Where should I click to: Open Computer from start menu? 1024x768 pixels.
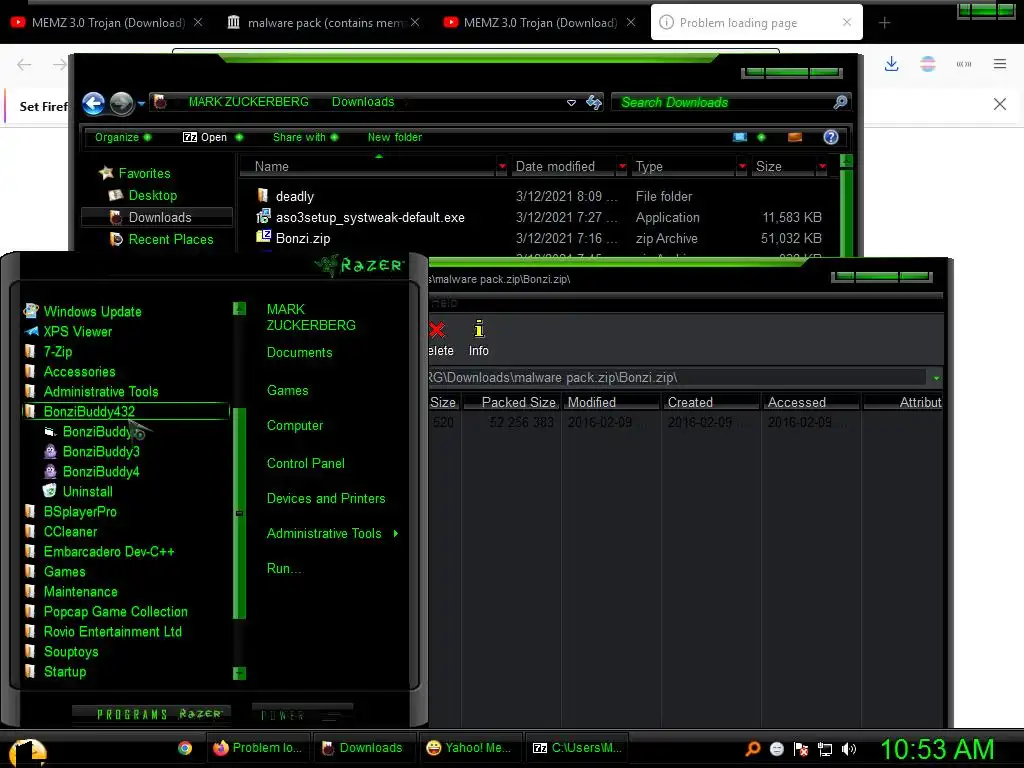pyautogui.click(x=295, y=426)
